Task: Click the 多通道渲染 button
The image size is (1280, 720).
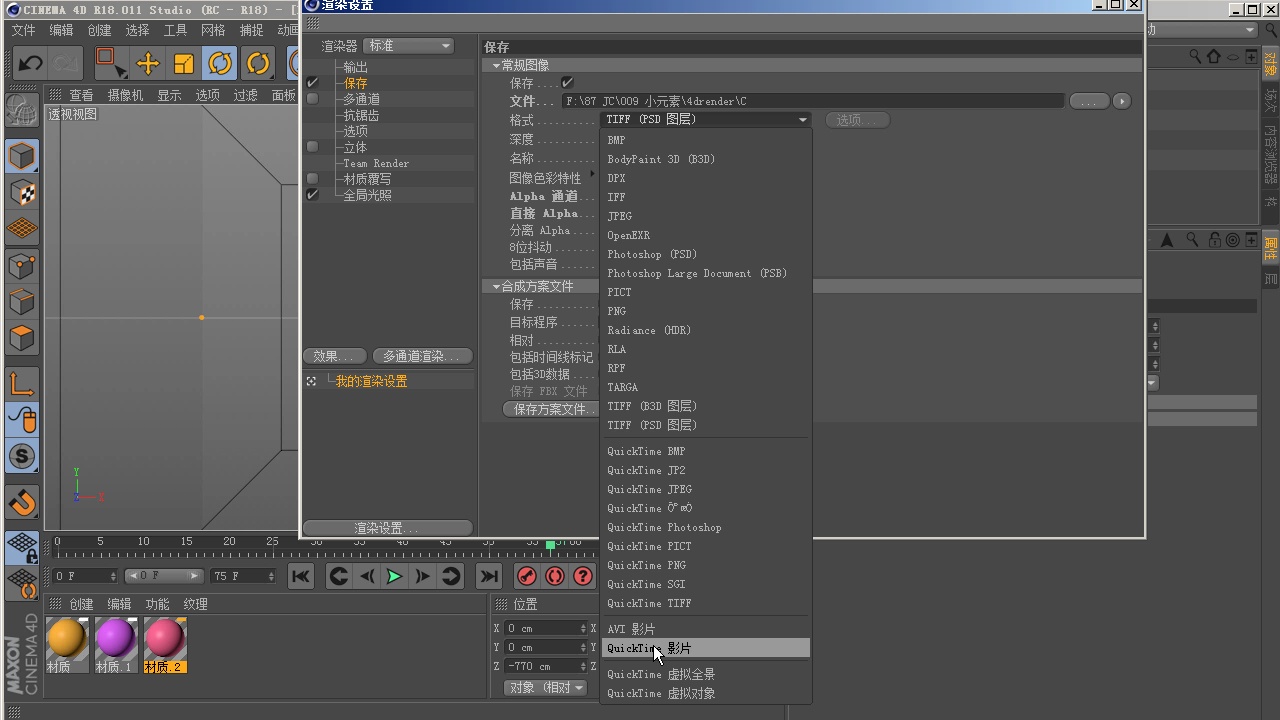Action: pos(422,356)
